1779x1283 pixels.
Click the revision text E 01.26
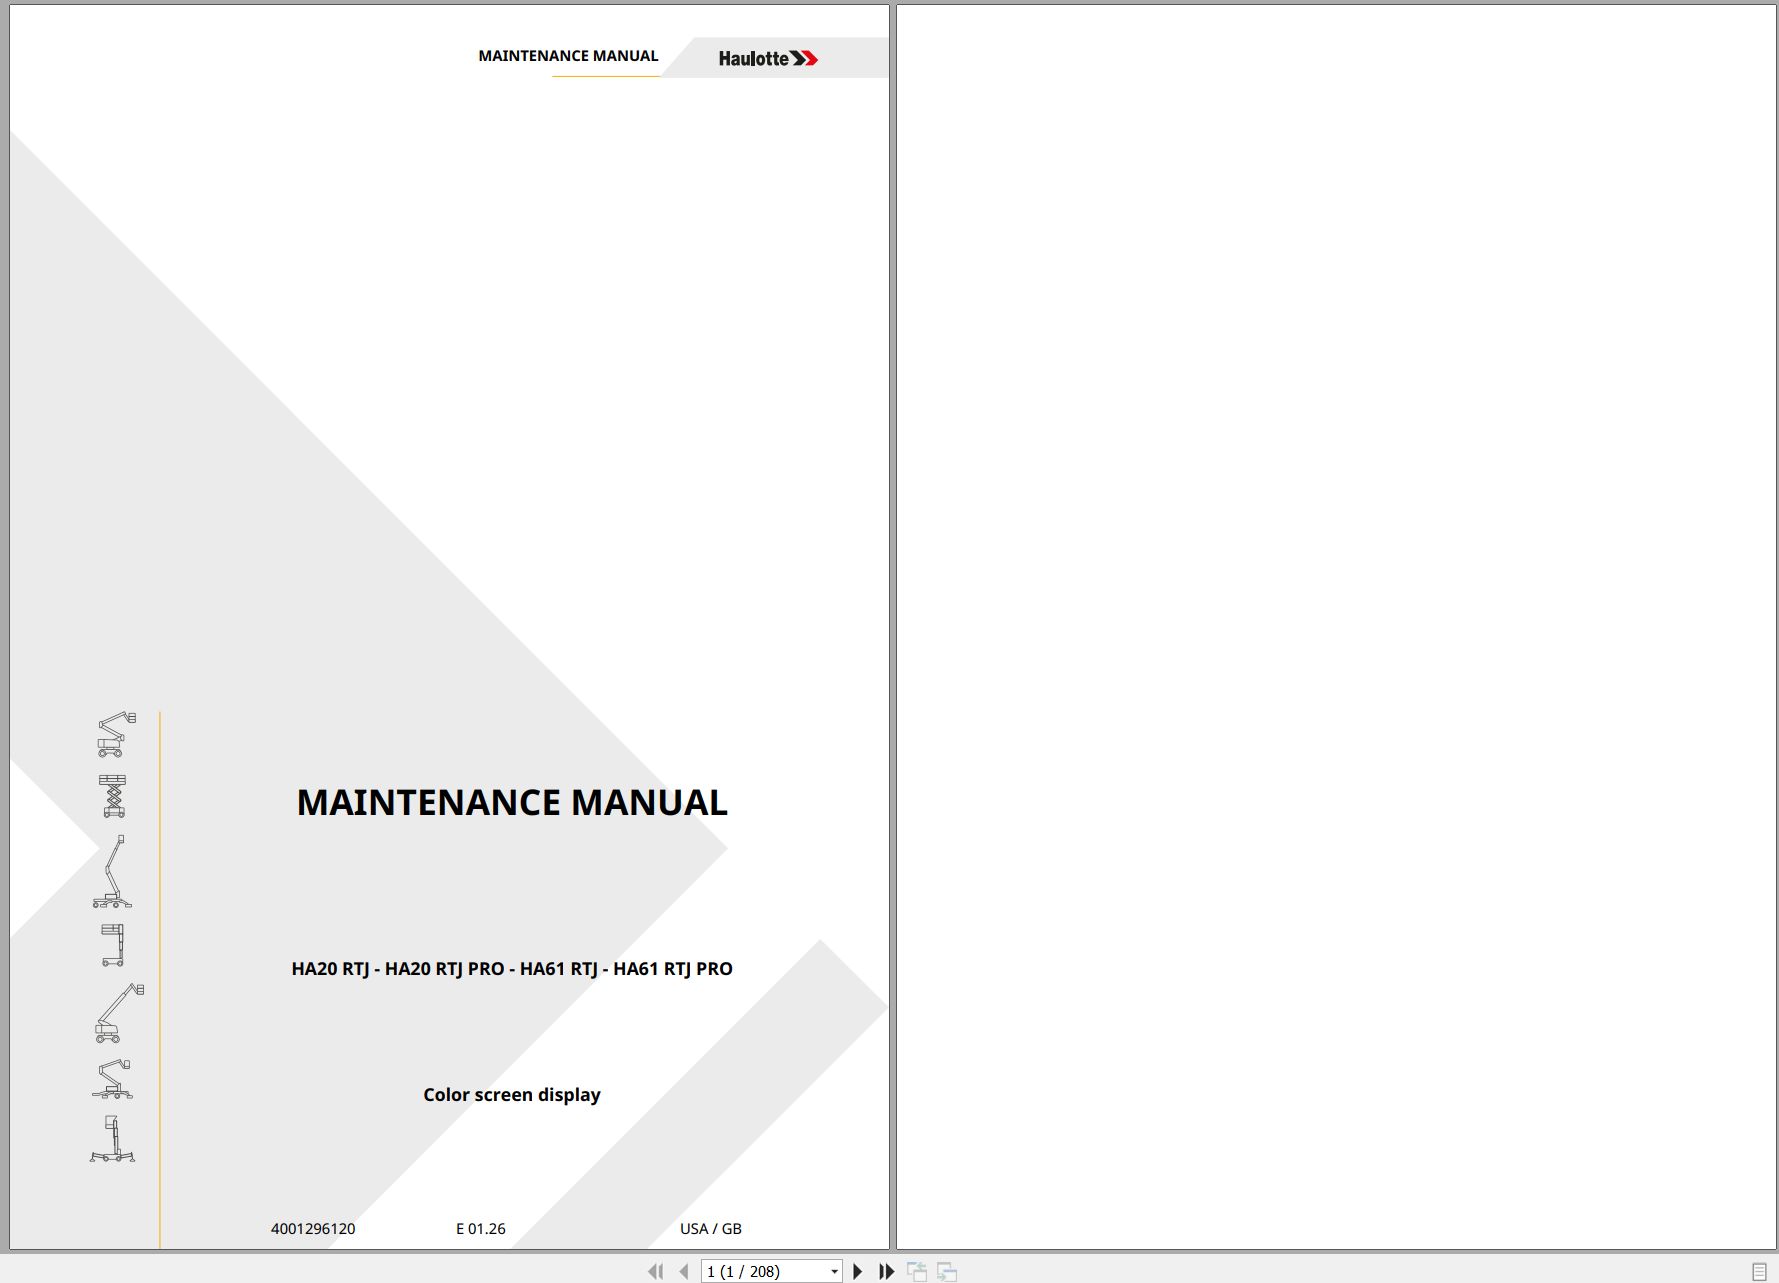pyautogui.click(x=481, y=1229)
